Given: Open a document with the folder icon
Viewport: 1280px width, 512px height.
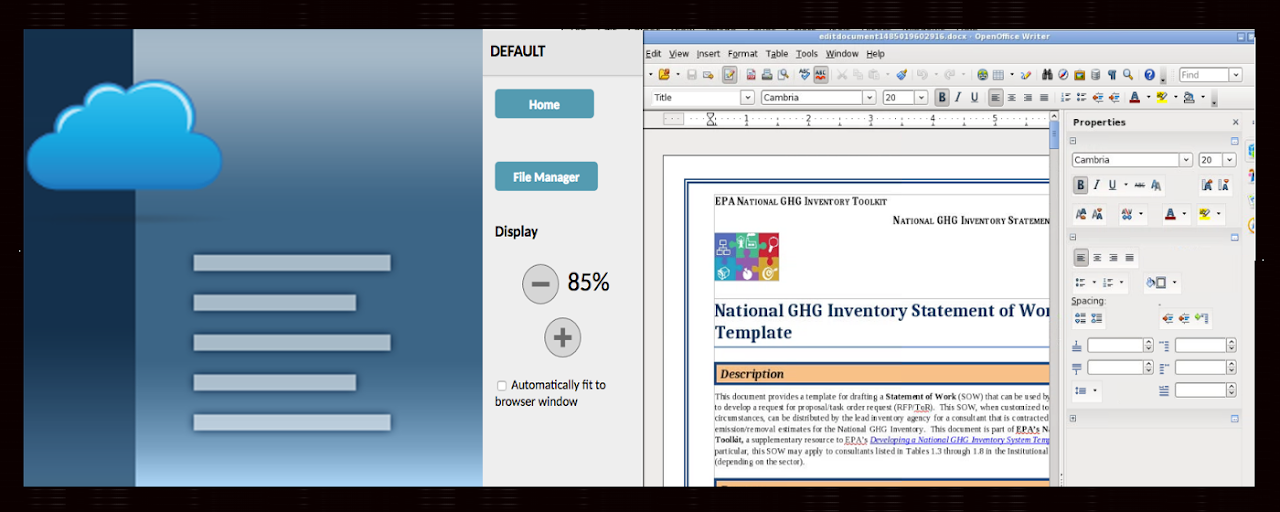Looking at the screenshot, I should (x=664, y=74).
